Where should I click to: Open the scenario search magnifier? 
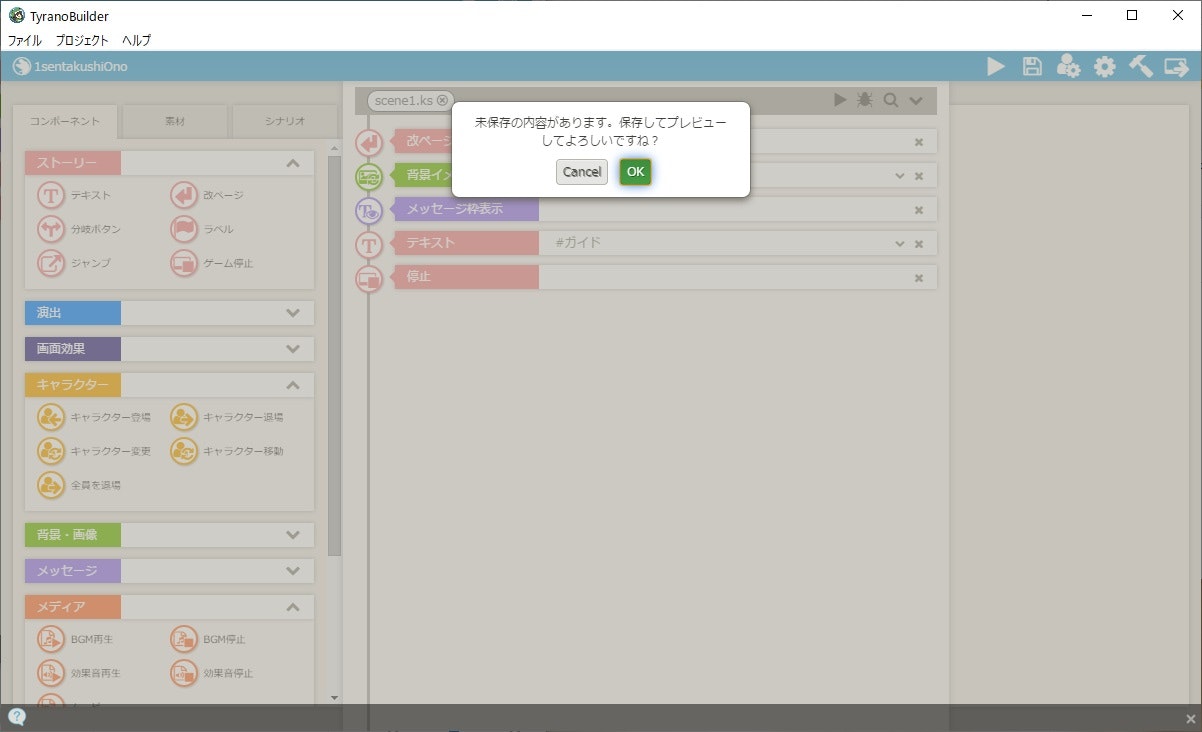[890, 100]
